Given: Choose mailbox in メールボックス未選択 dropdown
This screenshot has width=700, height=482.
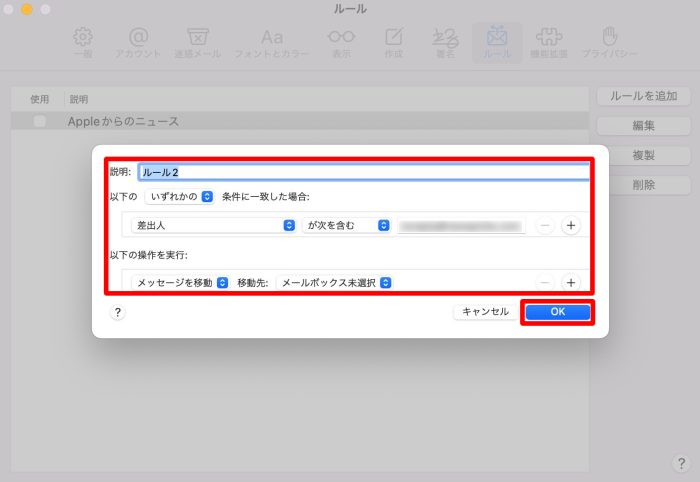Looking at the screenshot, I should 334,283.
